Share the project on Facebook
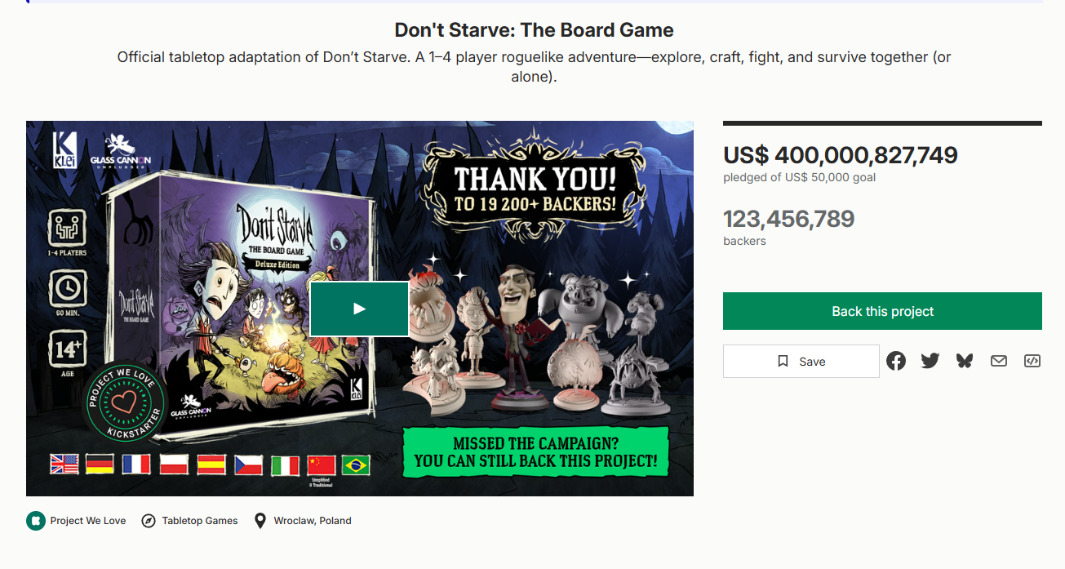Image resolution: width=1065 pixels, height=569 pixels. pyautogui.click(x=896, y=361)
